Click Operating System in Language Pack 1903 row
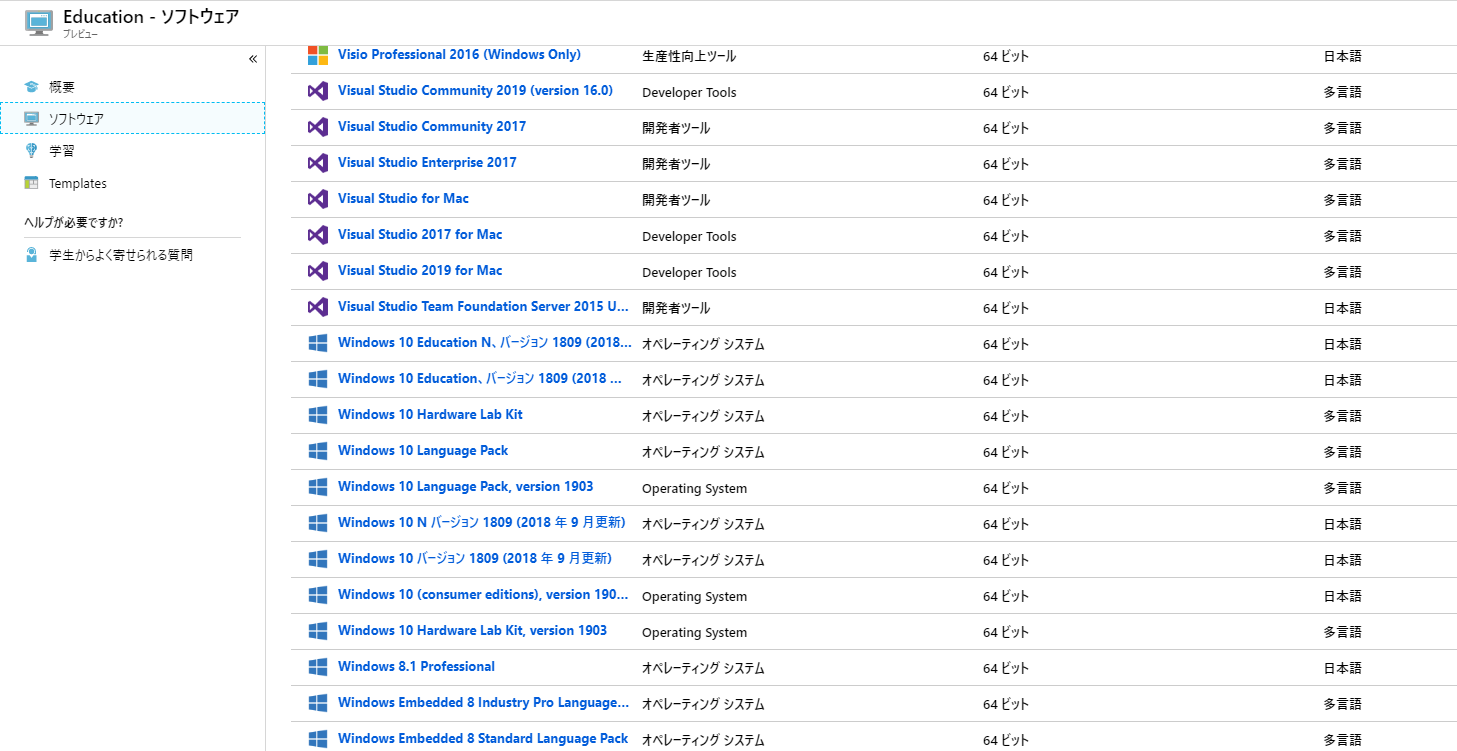The width and height of the screenshot is (1457, 751). pos(694,488)
